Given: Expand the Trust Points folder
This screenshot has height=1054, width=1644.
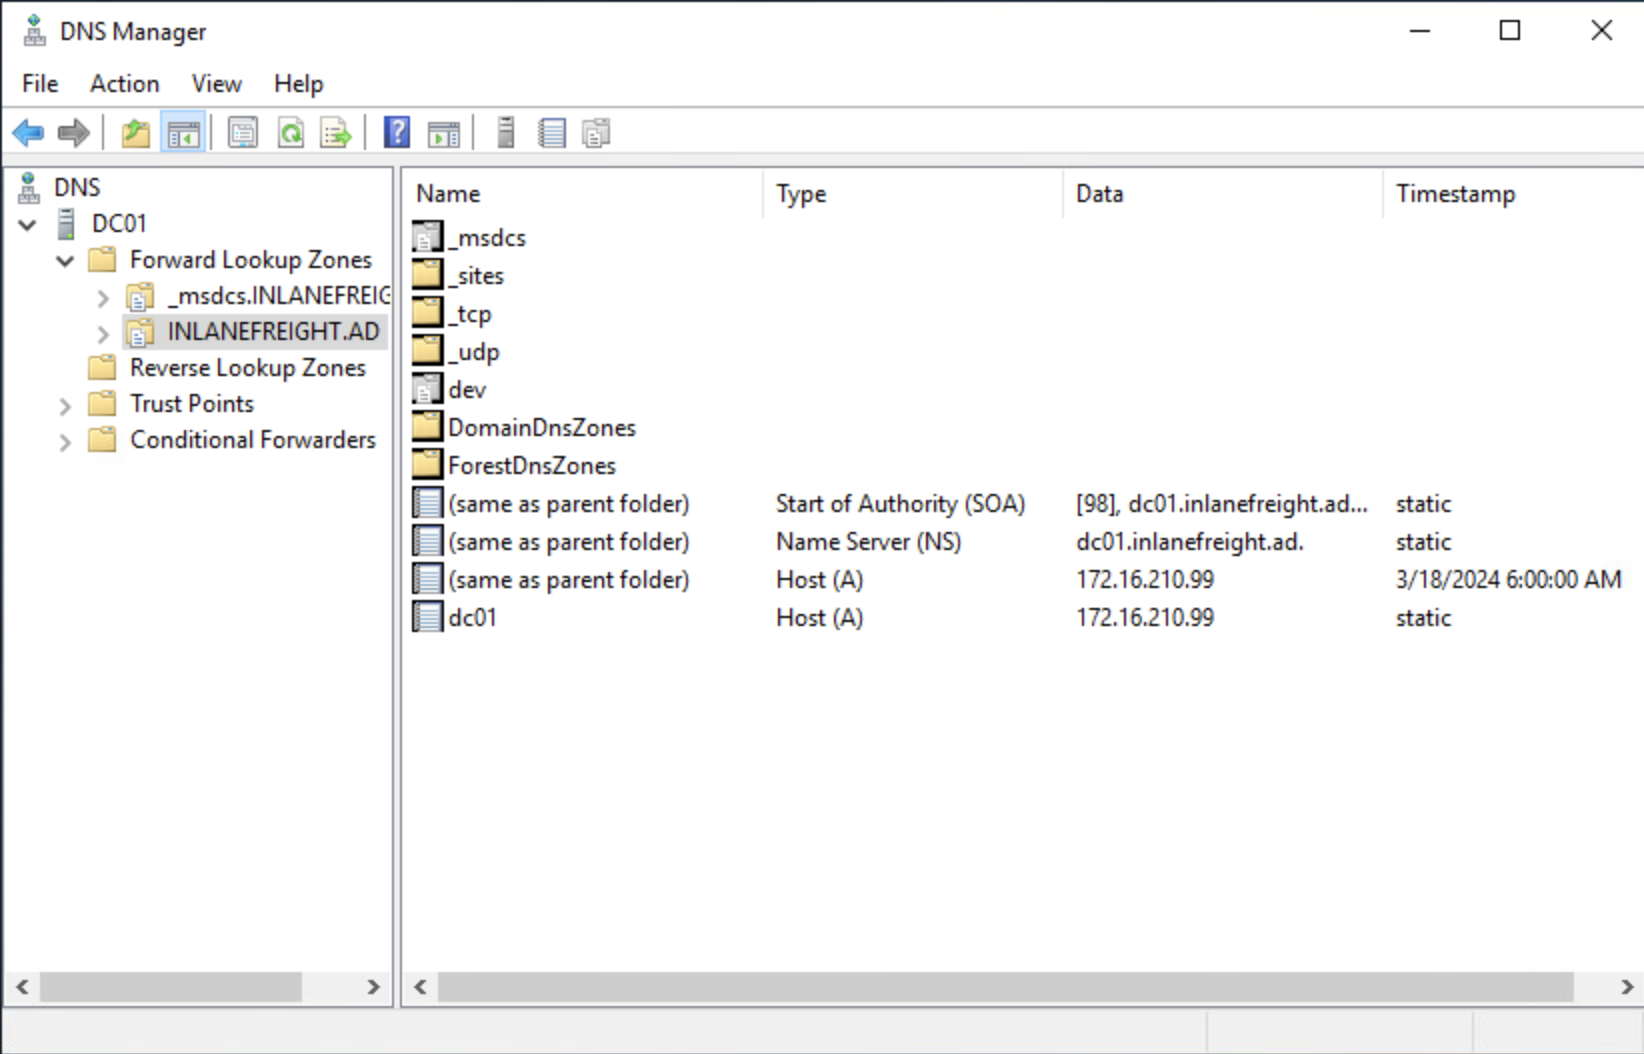Looking at the screenshot, I should pos(66,406).
